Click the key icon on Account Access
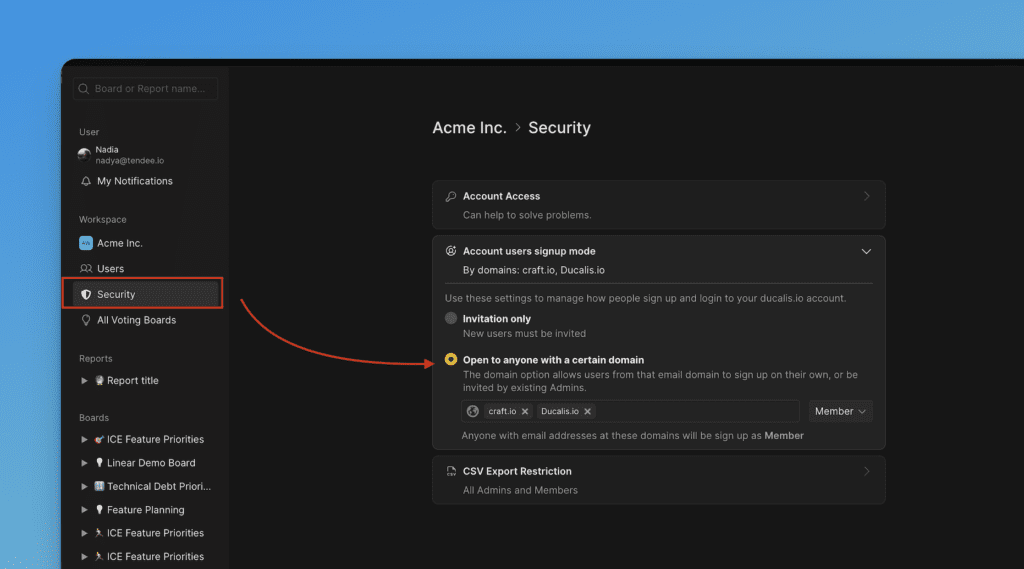 (451, 197)
